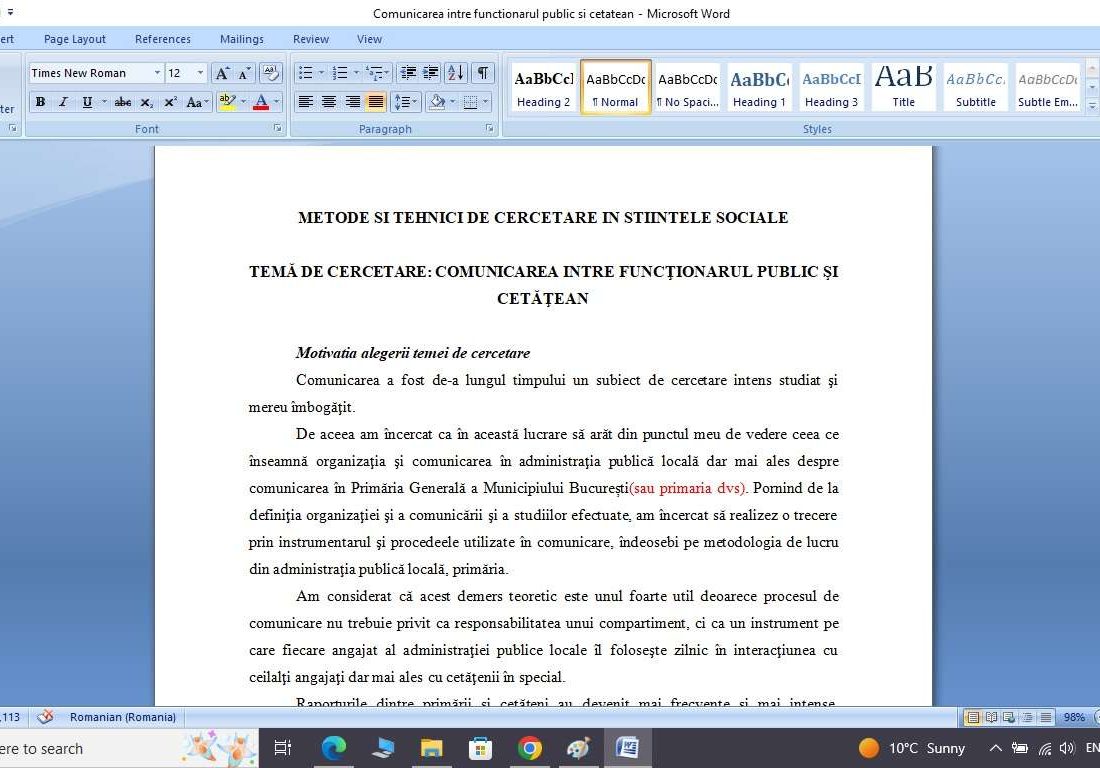Enable right text alignment
This screenshot has width=1100, height=768.
tap(353, 101)
